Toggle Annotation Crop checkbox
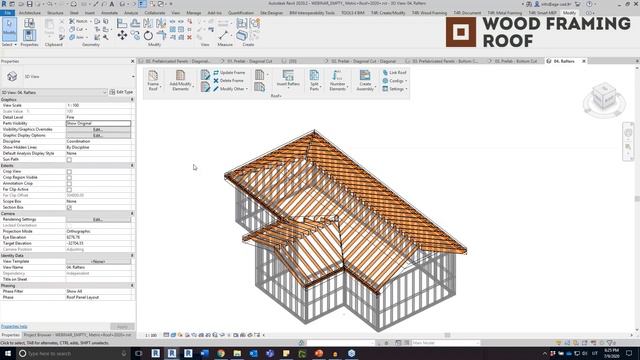The image size is (640, 360). pos(69,184)
